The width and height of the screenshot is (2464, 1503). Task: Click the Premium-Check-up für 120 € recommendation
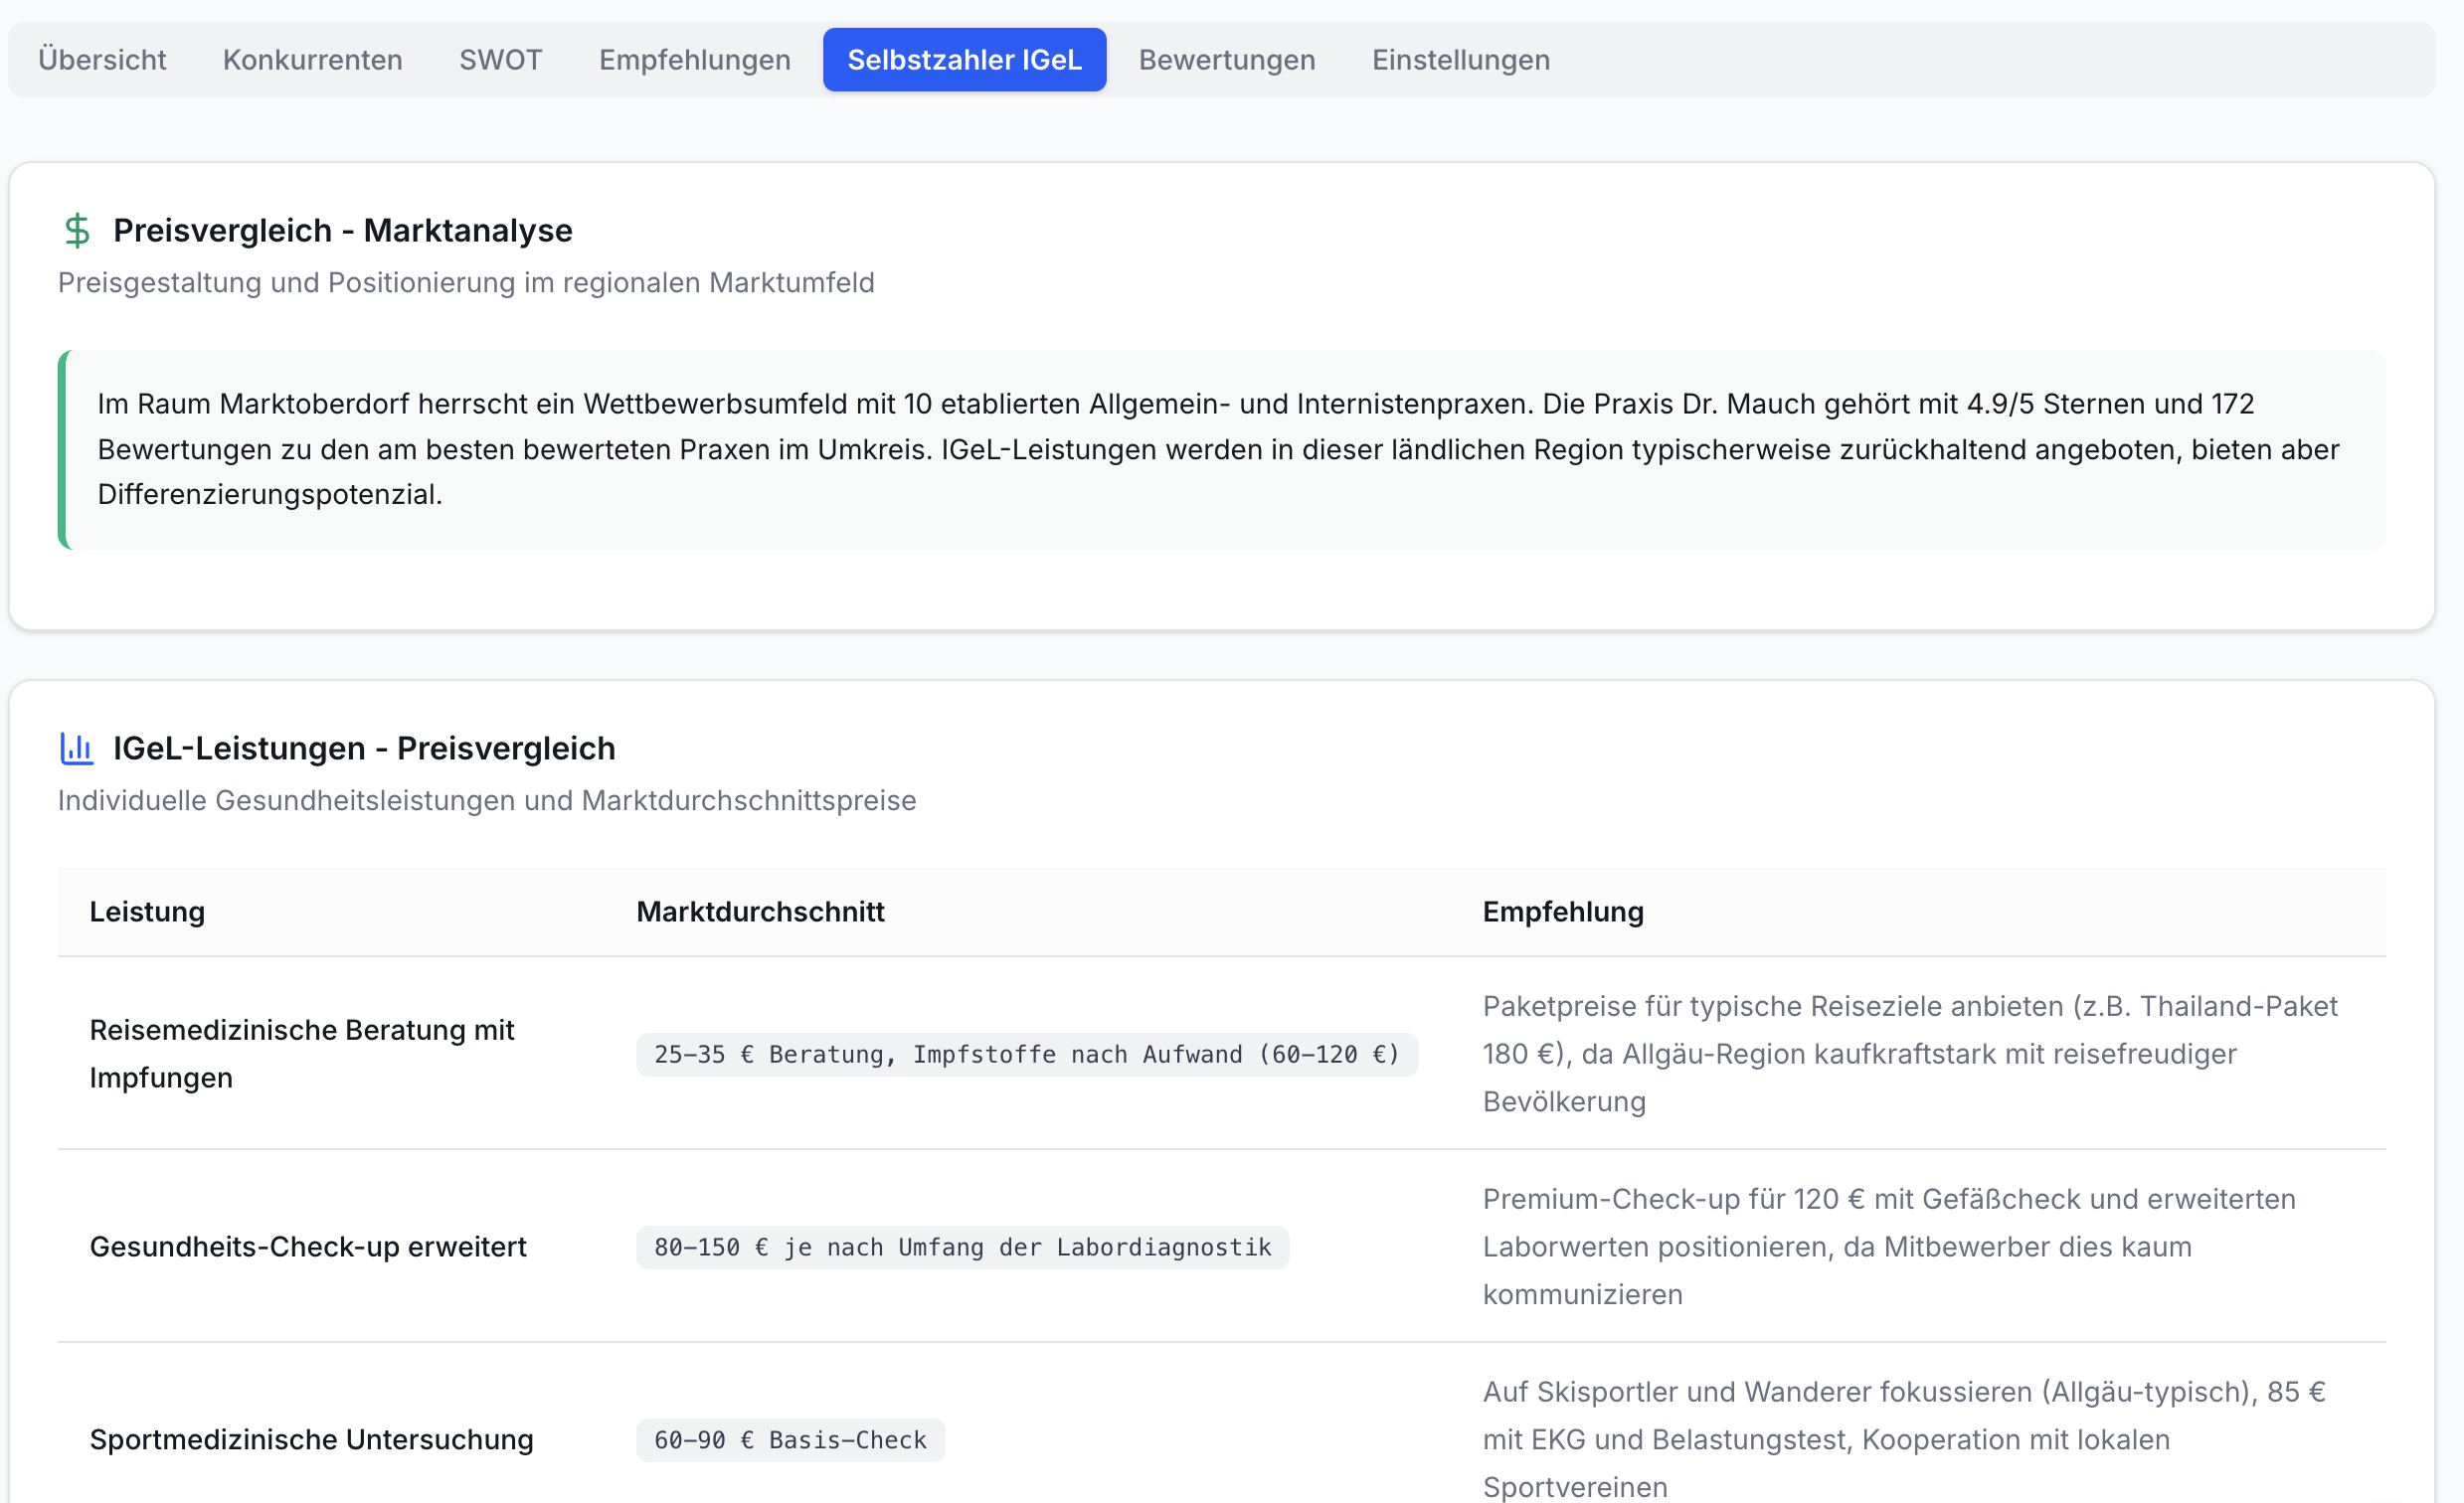point(1888,1246)
